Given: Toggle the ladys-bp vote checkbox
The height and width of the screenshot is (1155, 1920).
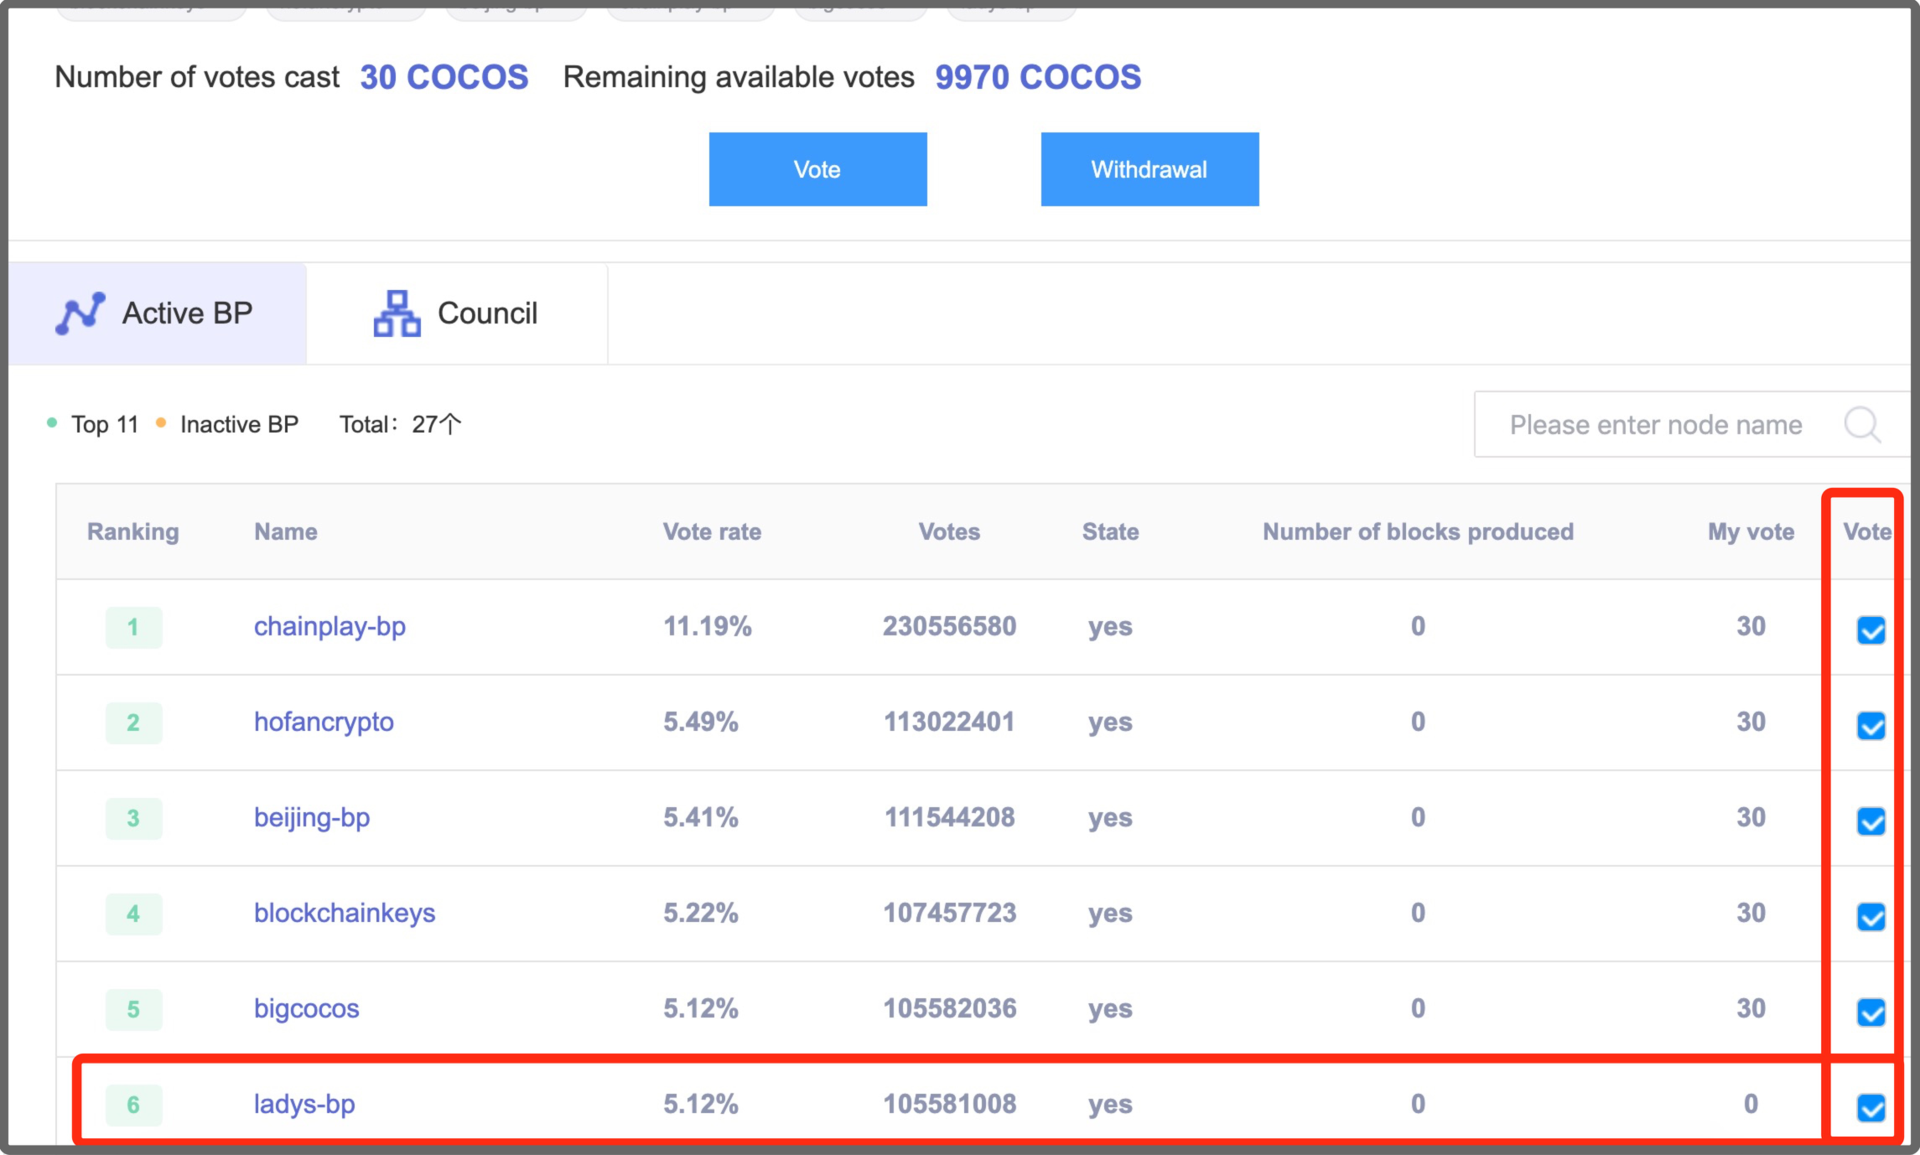Looking at the screenshot, I should (1870, 1107).
